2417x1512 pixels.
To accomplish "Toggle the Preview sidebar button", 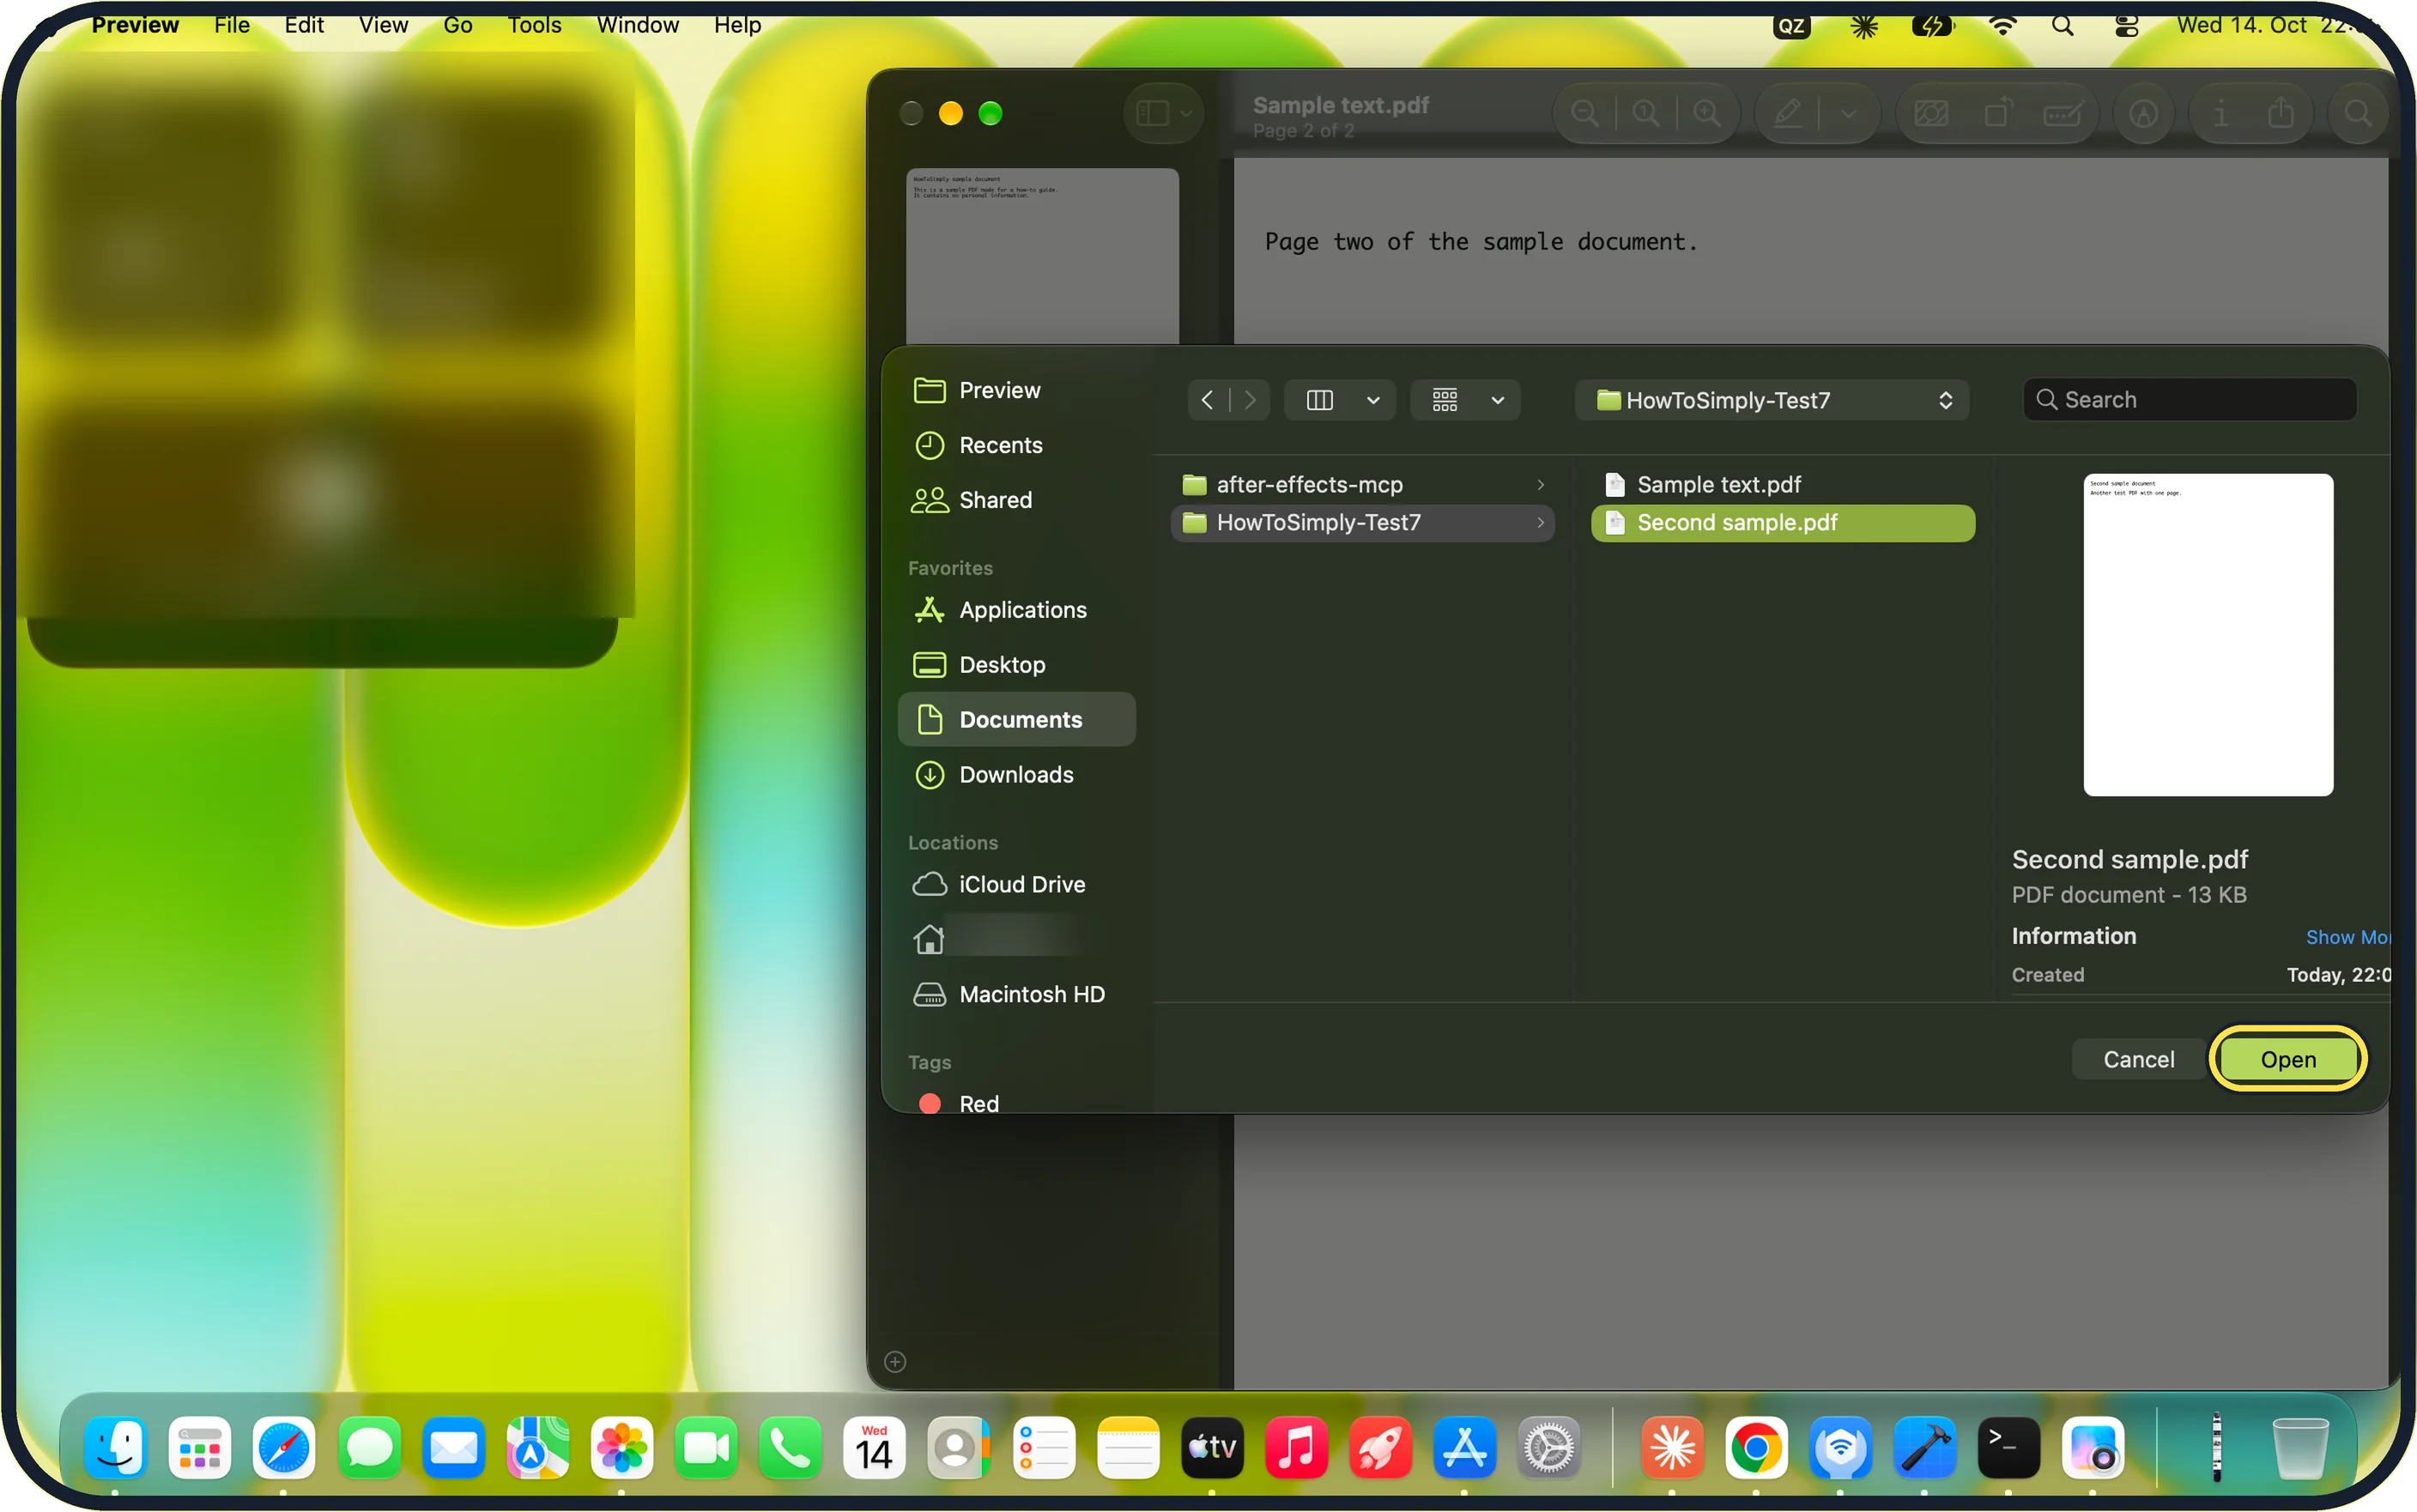I will 1153,113.
